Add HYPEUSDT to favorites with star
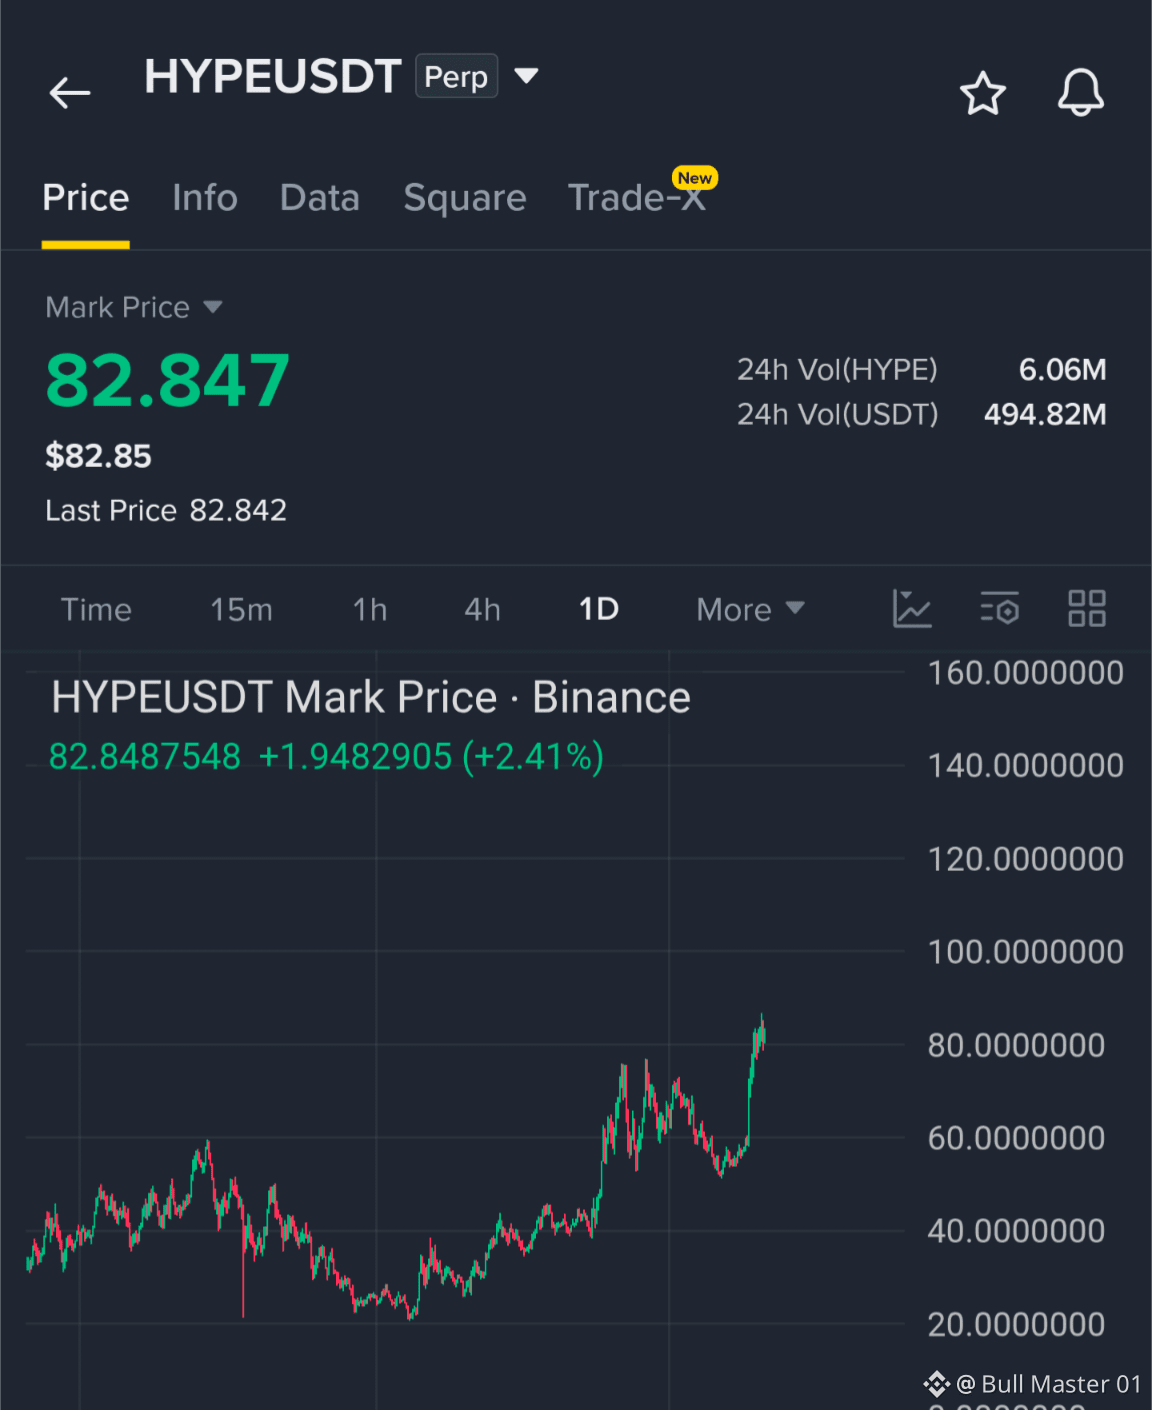The width and height of the screenshot is (1152, 1410). click(x=982, y=93)
